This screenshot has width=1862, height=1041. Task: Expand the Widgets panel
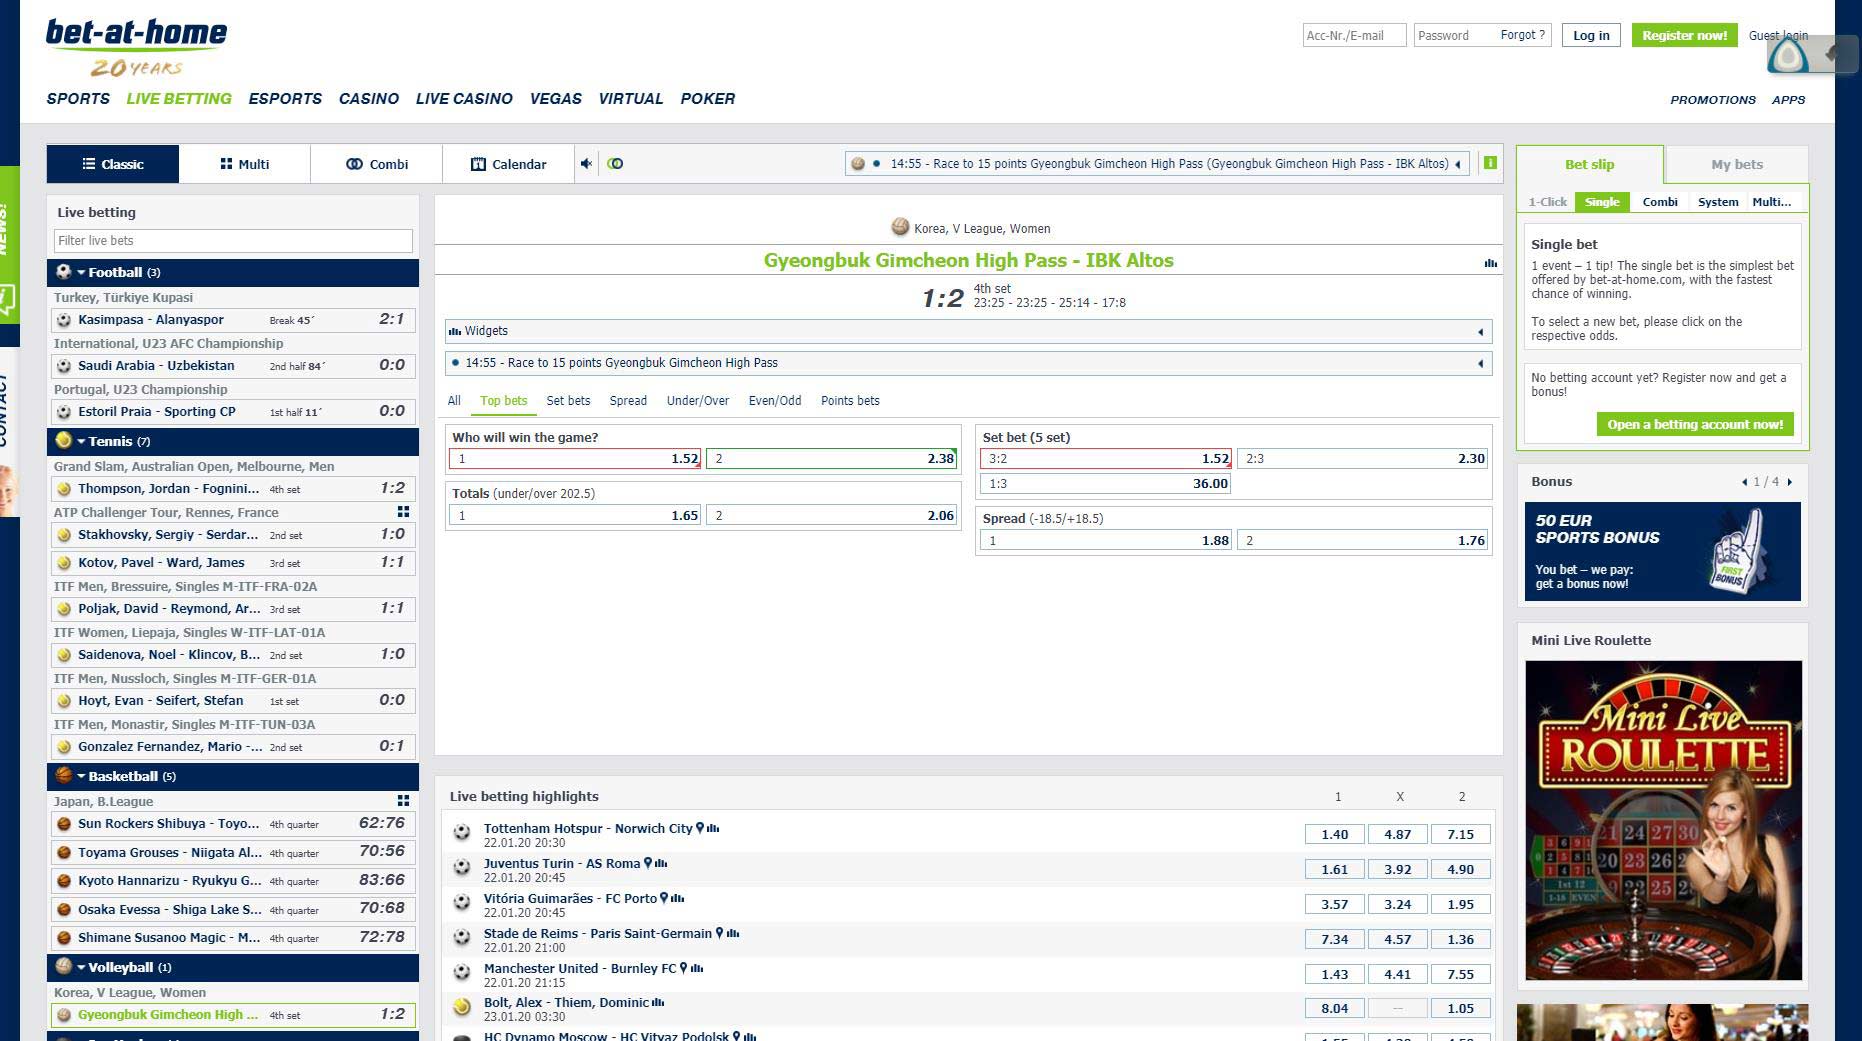[1481, 331]
